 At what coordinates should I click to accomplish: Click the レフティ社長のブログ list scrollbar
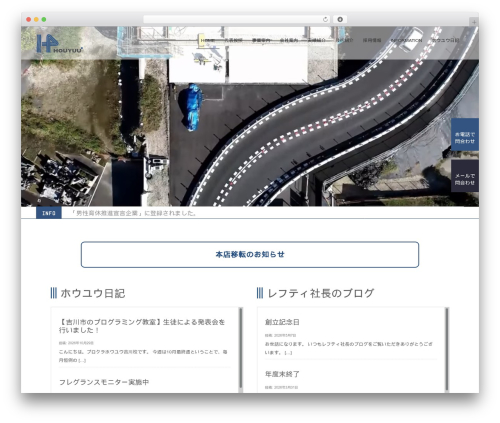pos(447,348)
